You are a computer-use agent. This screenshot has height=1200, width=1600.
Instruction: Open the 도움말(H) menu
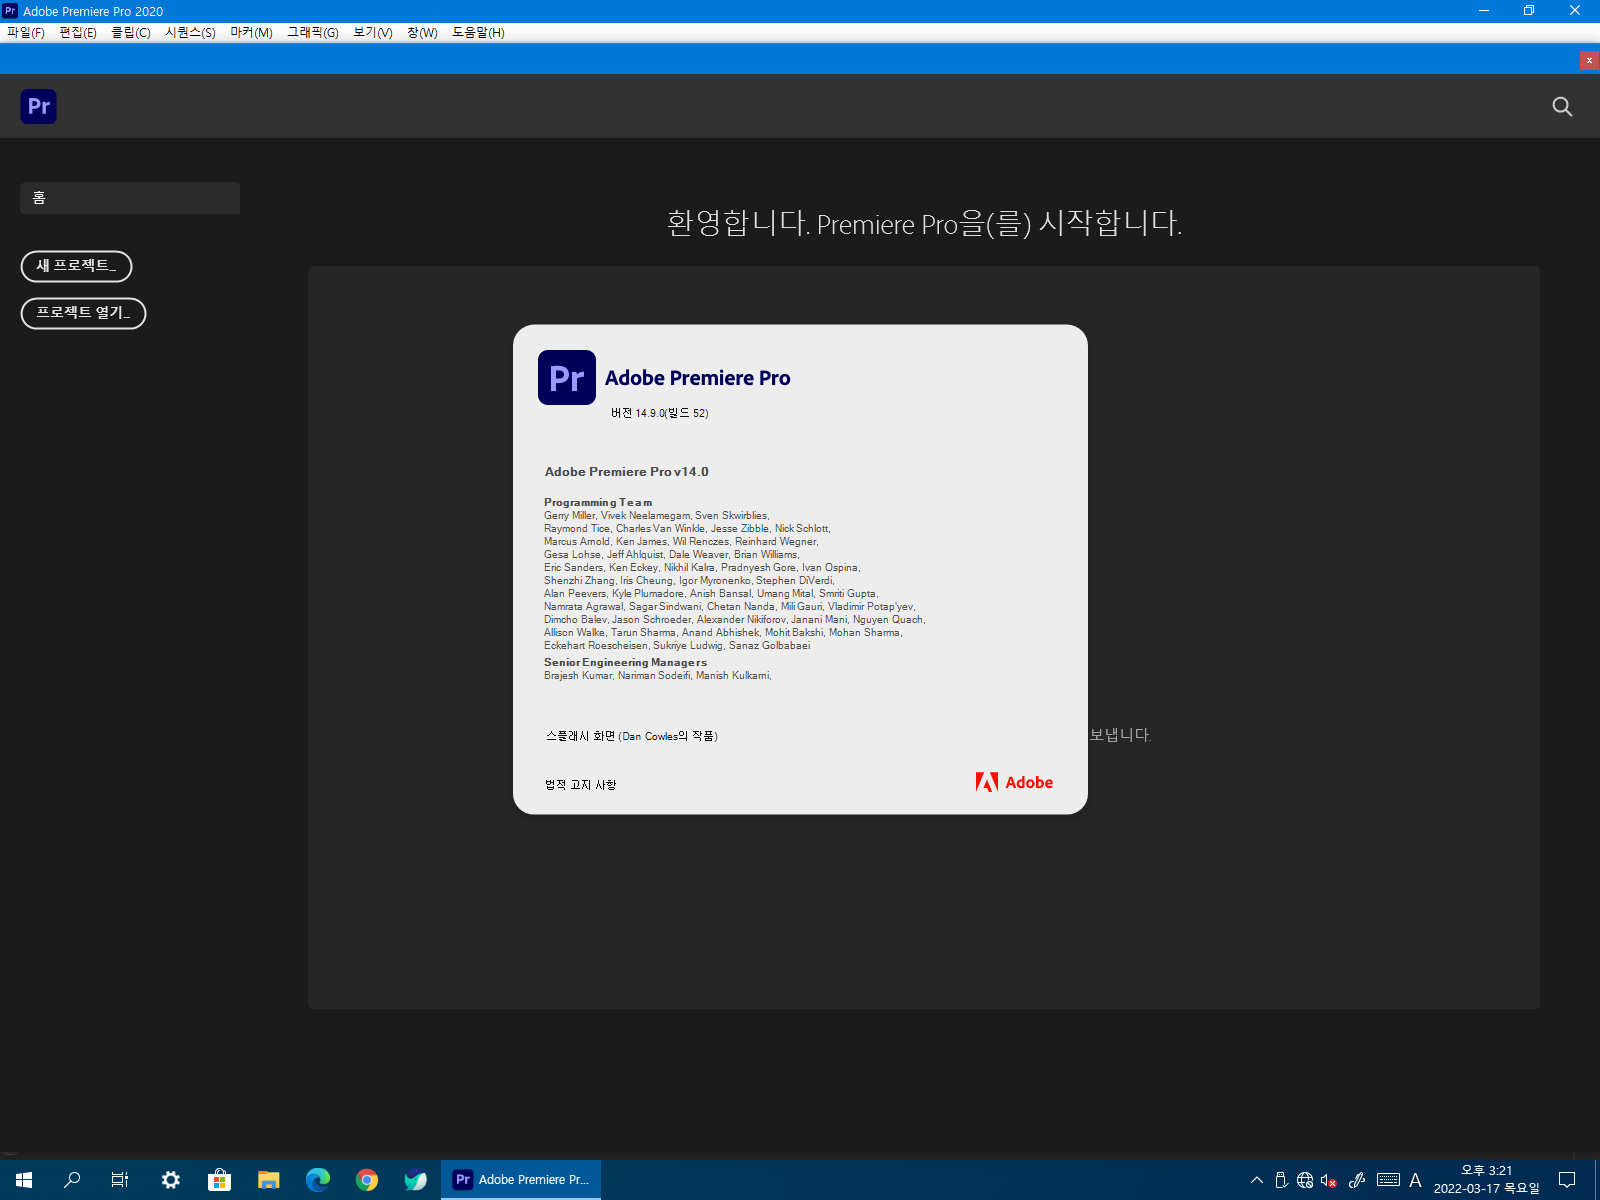478,32
